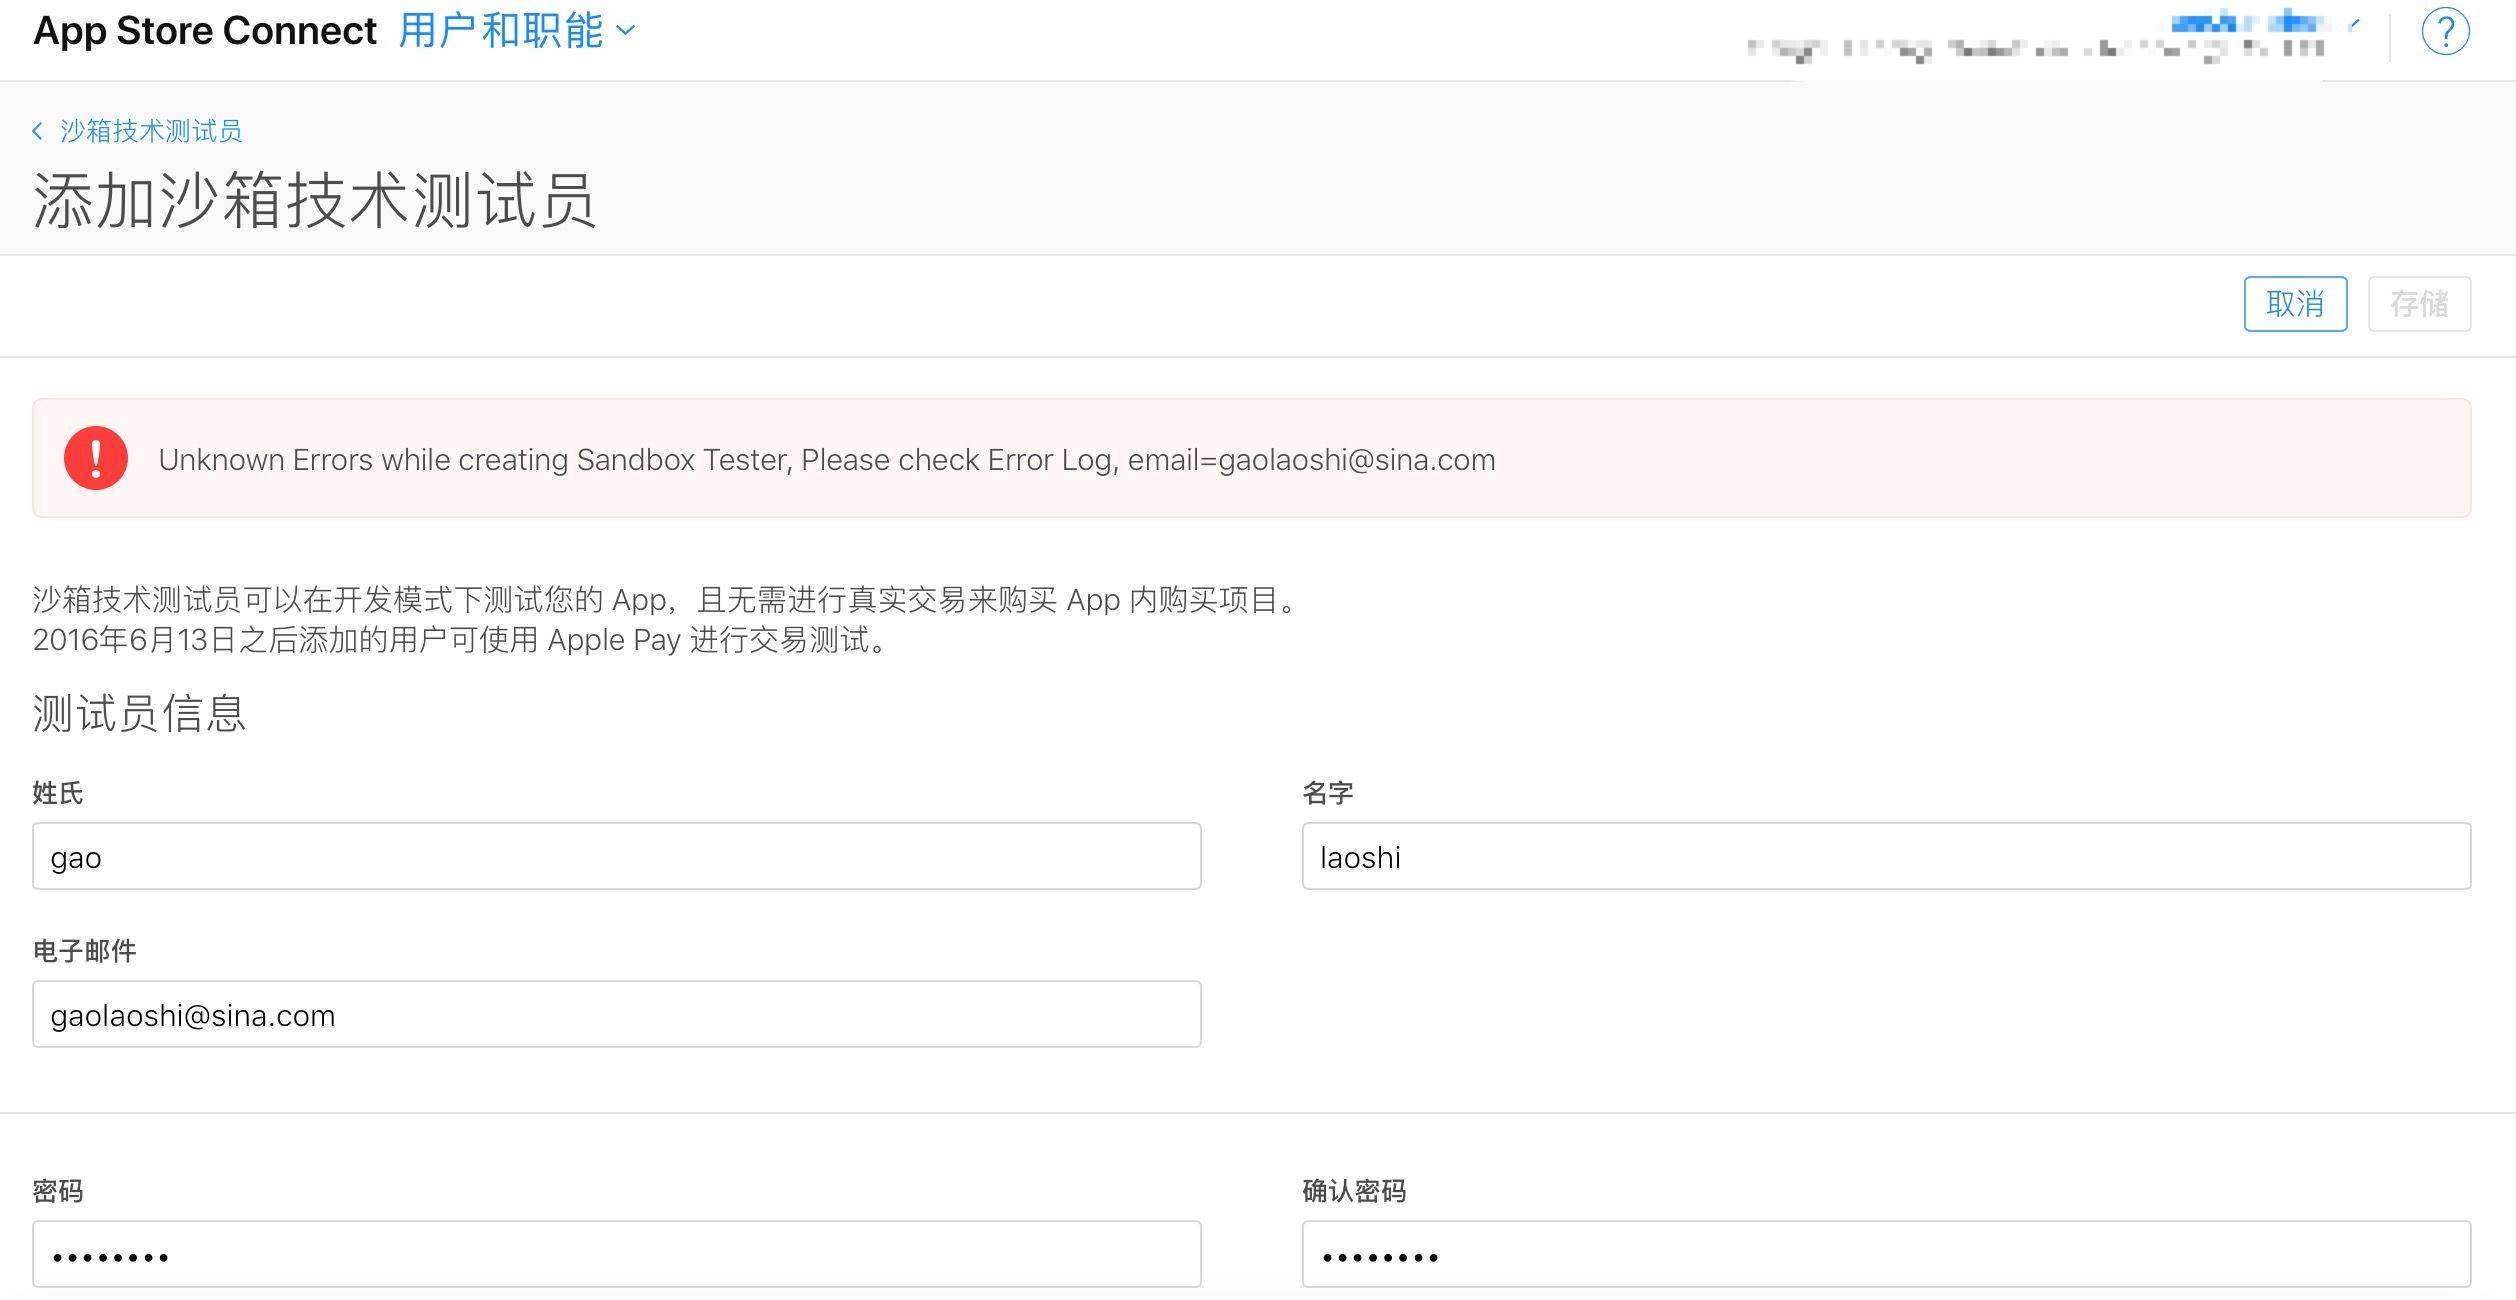Click the Apple Pay description sentence

460,640
